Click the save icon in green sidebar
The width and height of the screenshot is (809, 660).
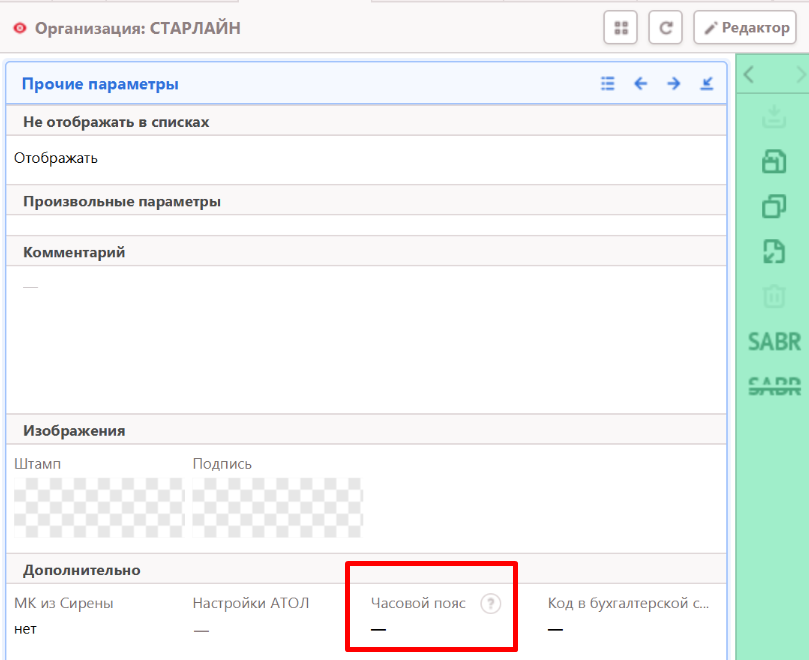[774, 161]
